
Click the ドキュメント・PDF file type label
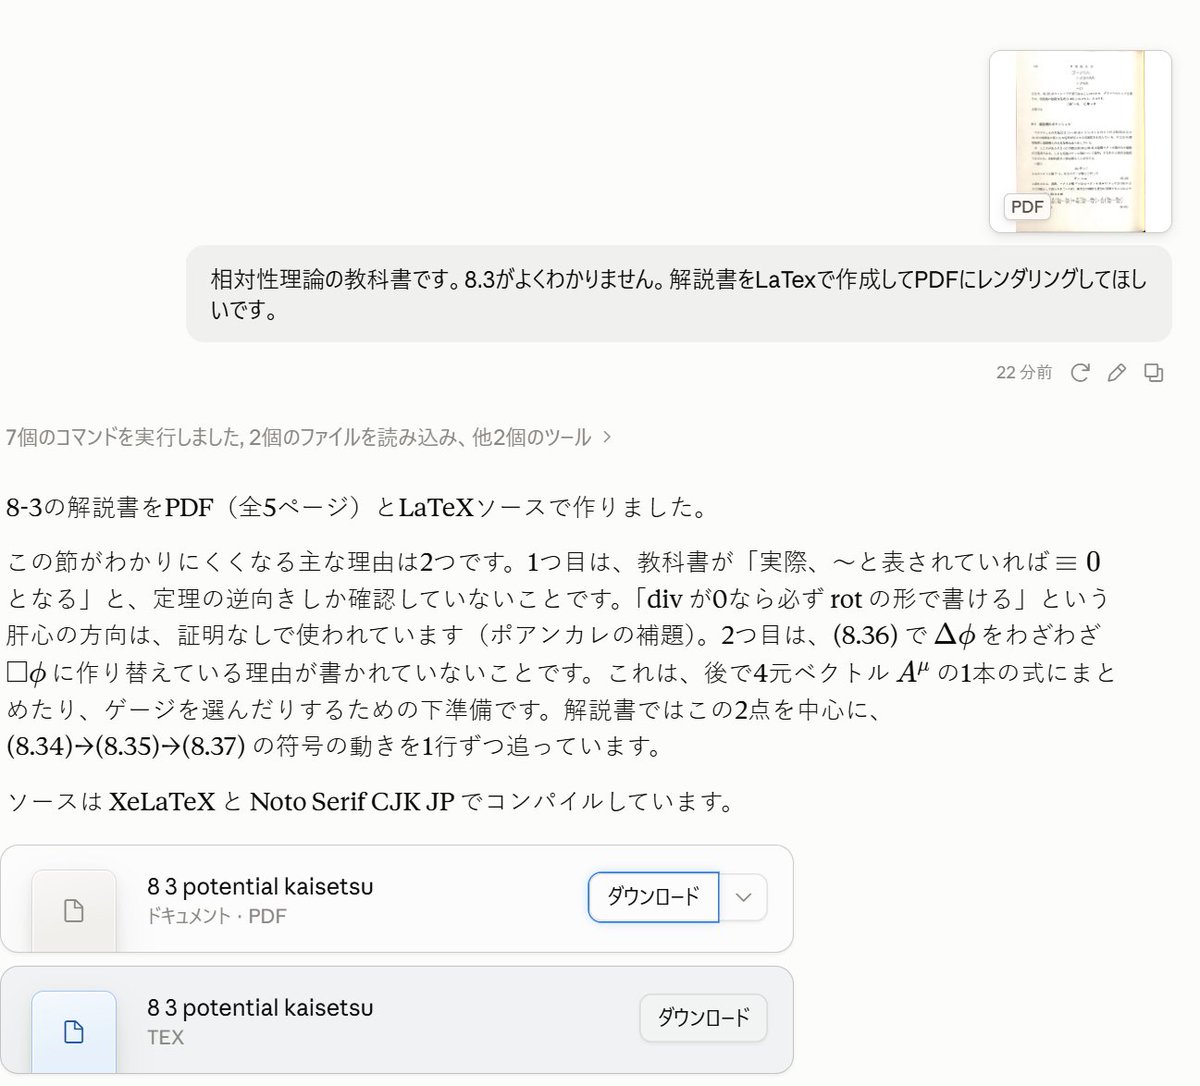tap(217, 916)
